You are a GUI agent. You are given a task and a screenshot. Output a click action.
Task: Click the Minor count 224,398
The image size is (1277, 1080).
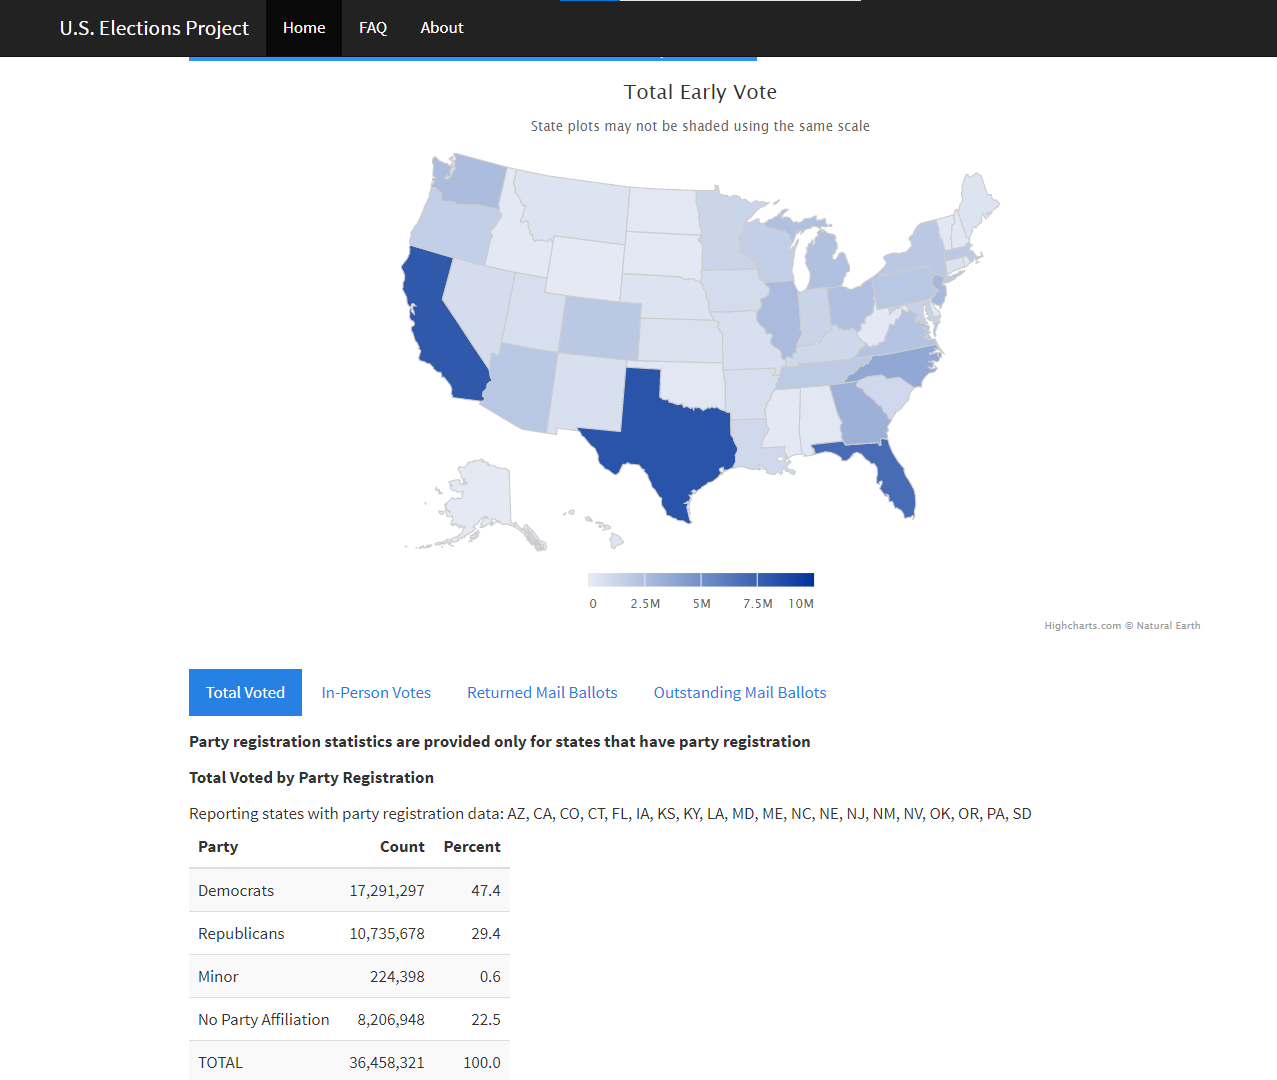pyautogui.click(x=397, y=976)
